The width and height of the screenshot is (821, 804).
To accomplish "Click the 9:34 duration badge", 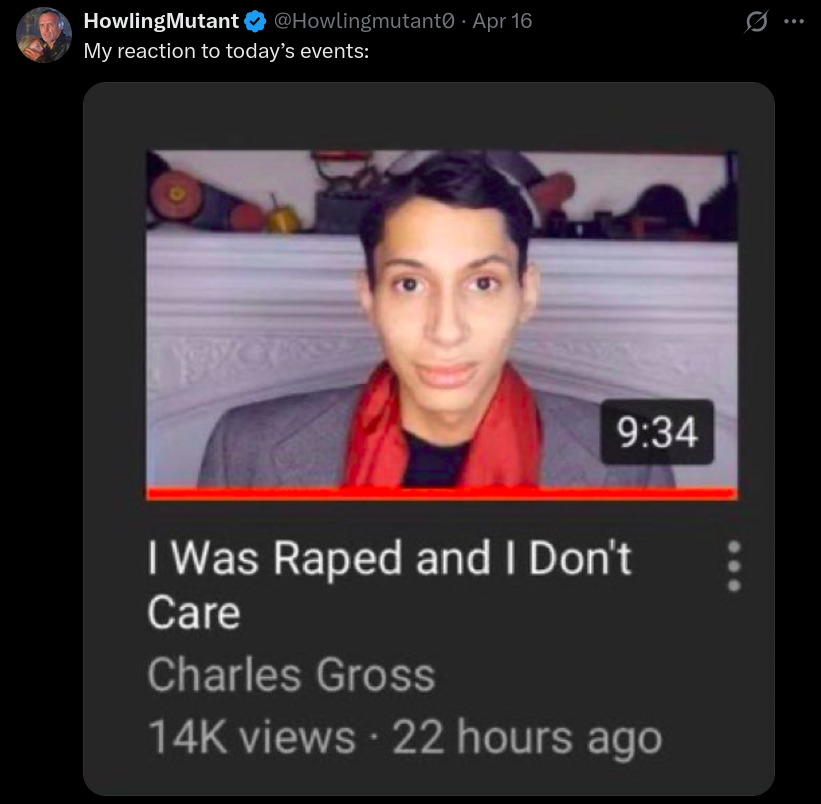I will [x=657, y=432].
